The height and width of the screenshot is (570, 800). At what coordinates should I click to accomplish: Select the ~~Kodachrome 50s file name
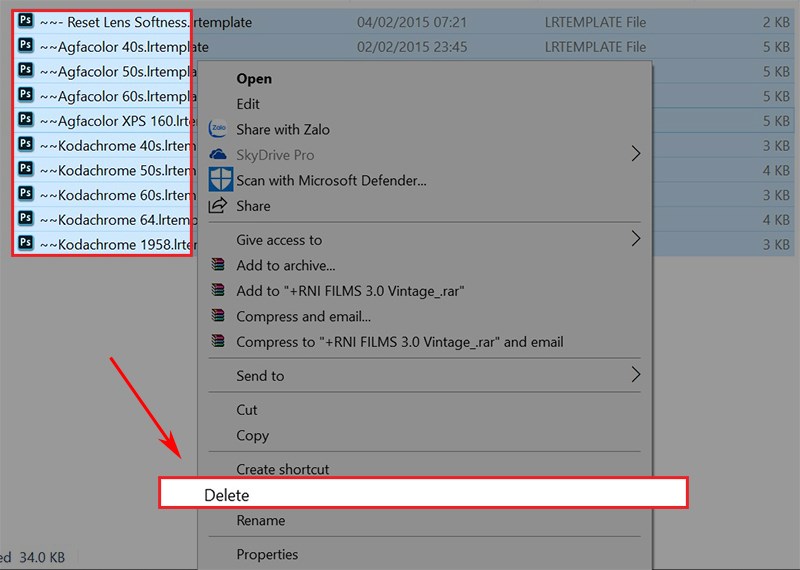pyautogui.click(x=118, y=170)
